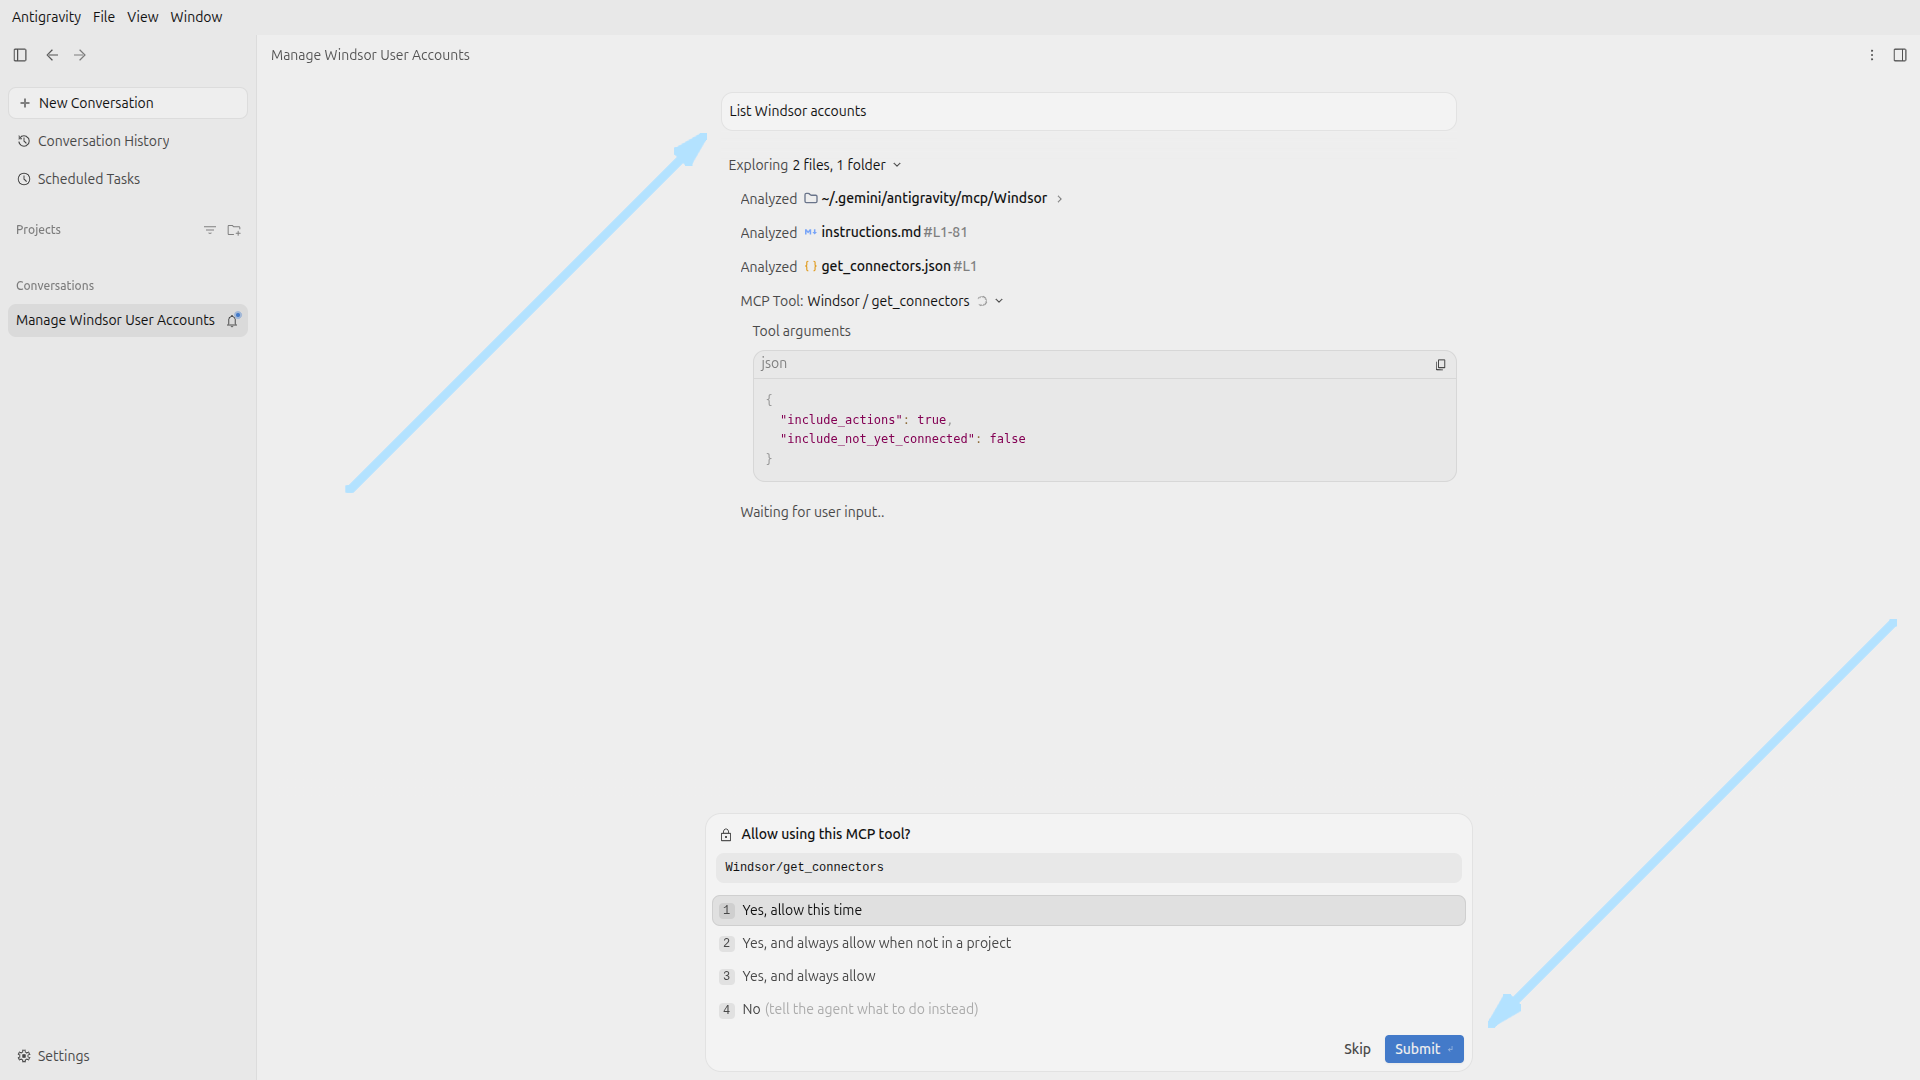The width and height of the screenshot is (1920, 1080).
Task: Click the filter icon next to Projects
Action: point(210,230)
